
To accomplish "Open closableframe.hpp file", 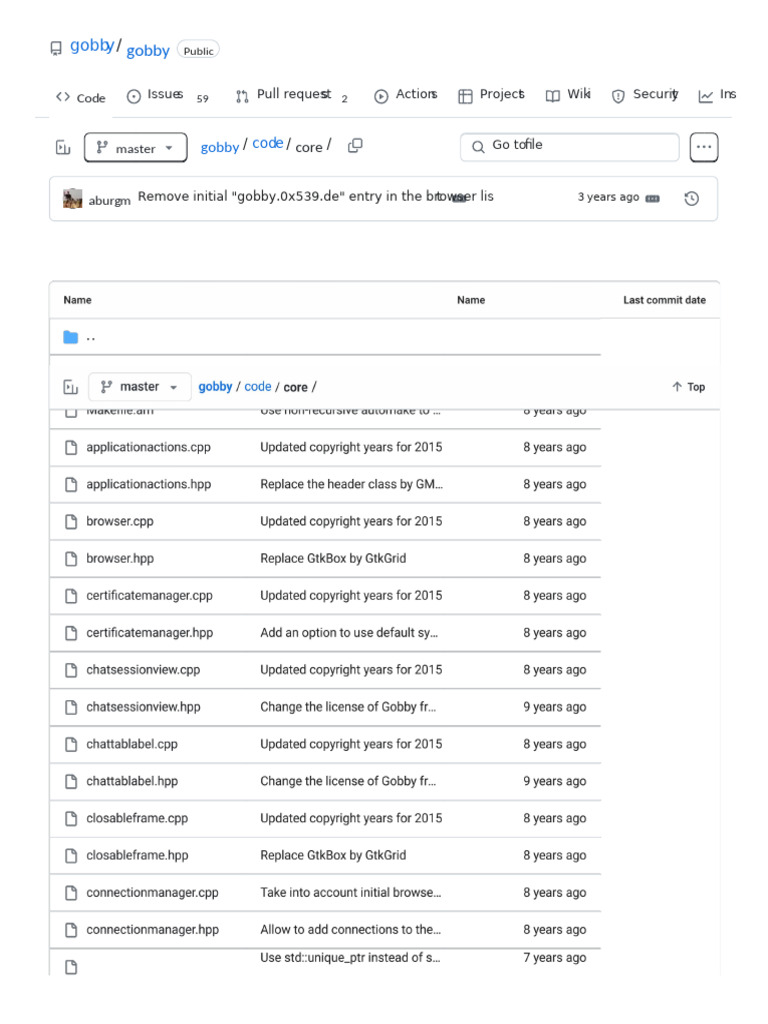I will tap(137, 856).
